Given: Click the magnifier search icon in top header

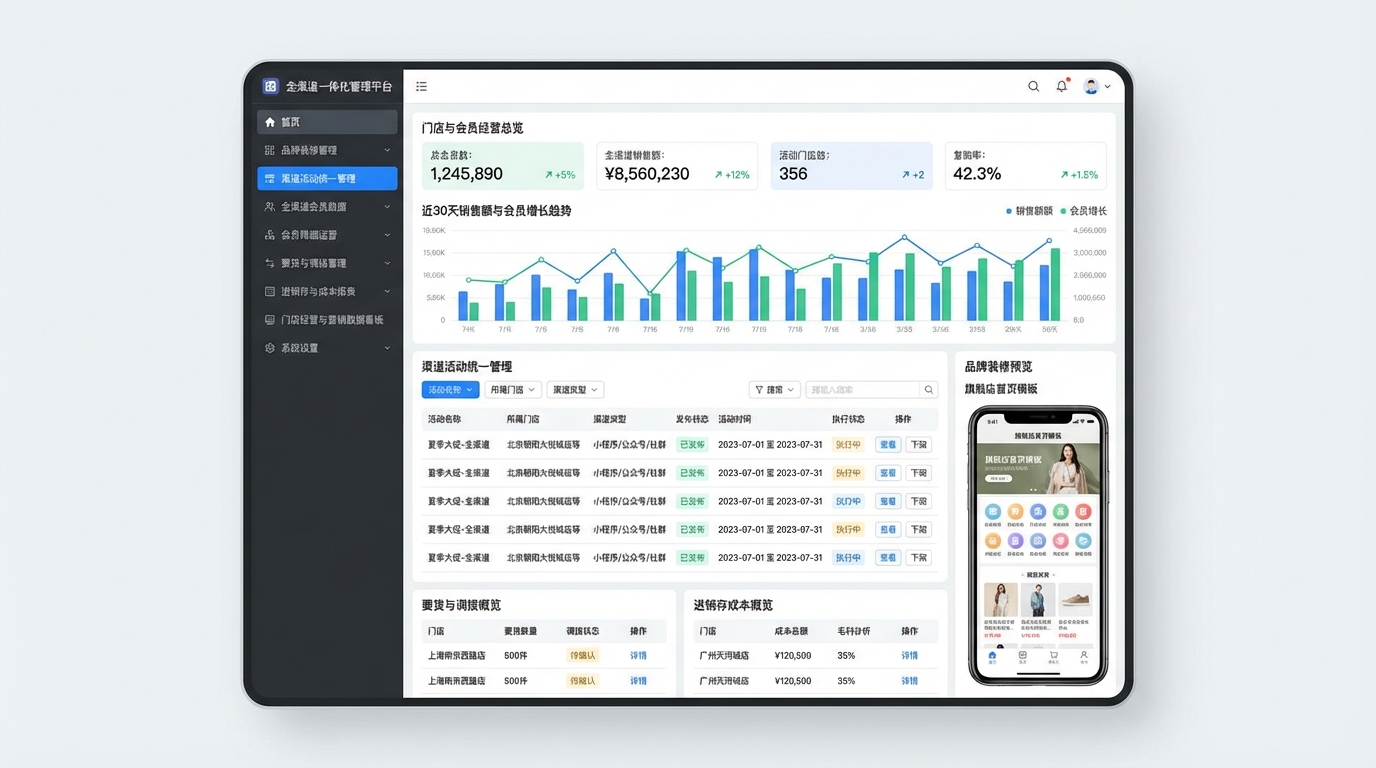Looking at the screenshot, I should (1033, 87).
